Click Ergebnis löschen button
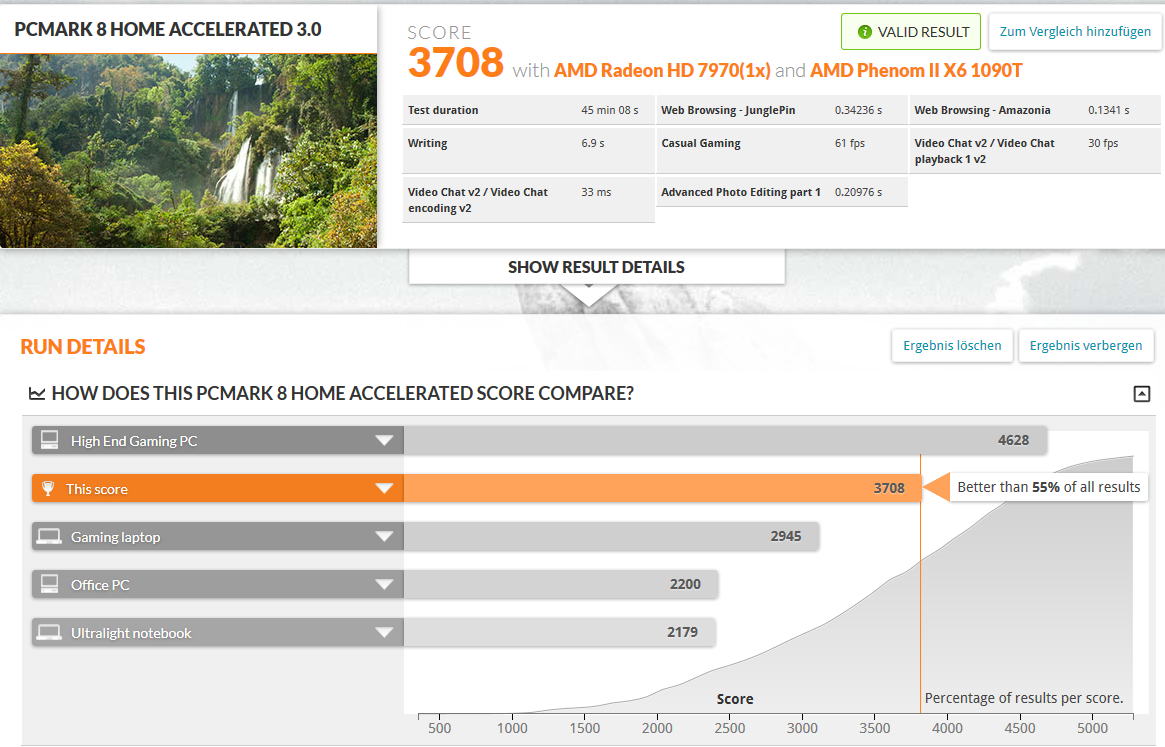The height and width of the screenshot is (747, 1165). (953, 346)
